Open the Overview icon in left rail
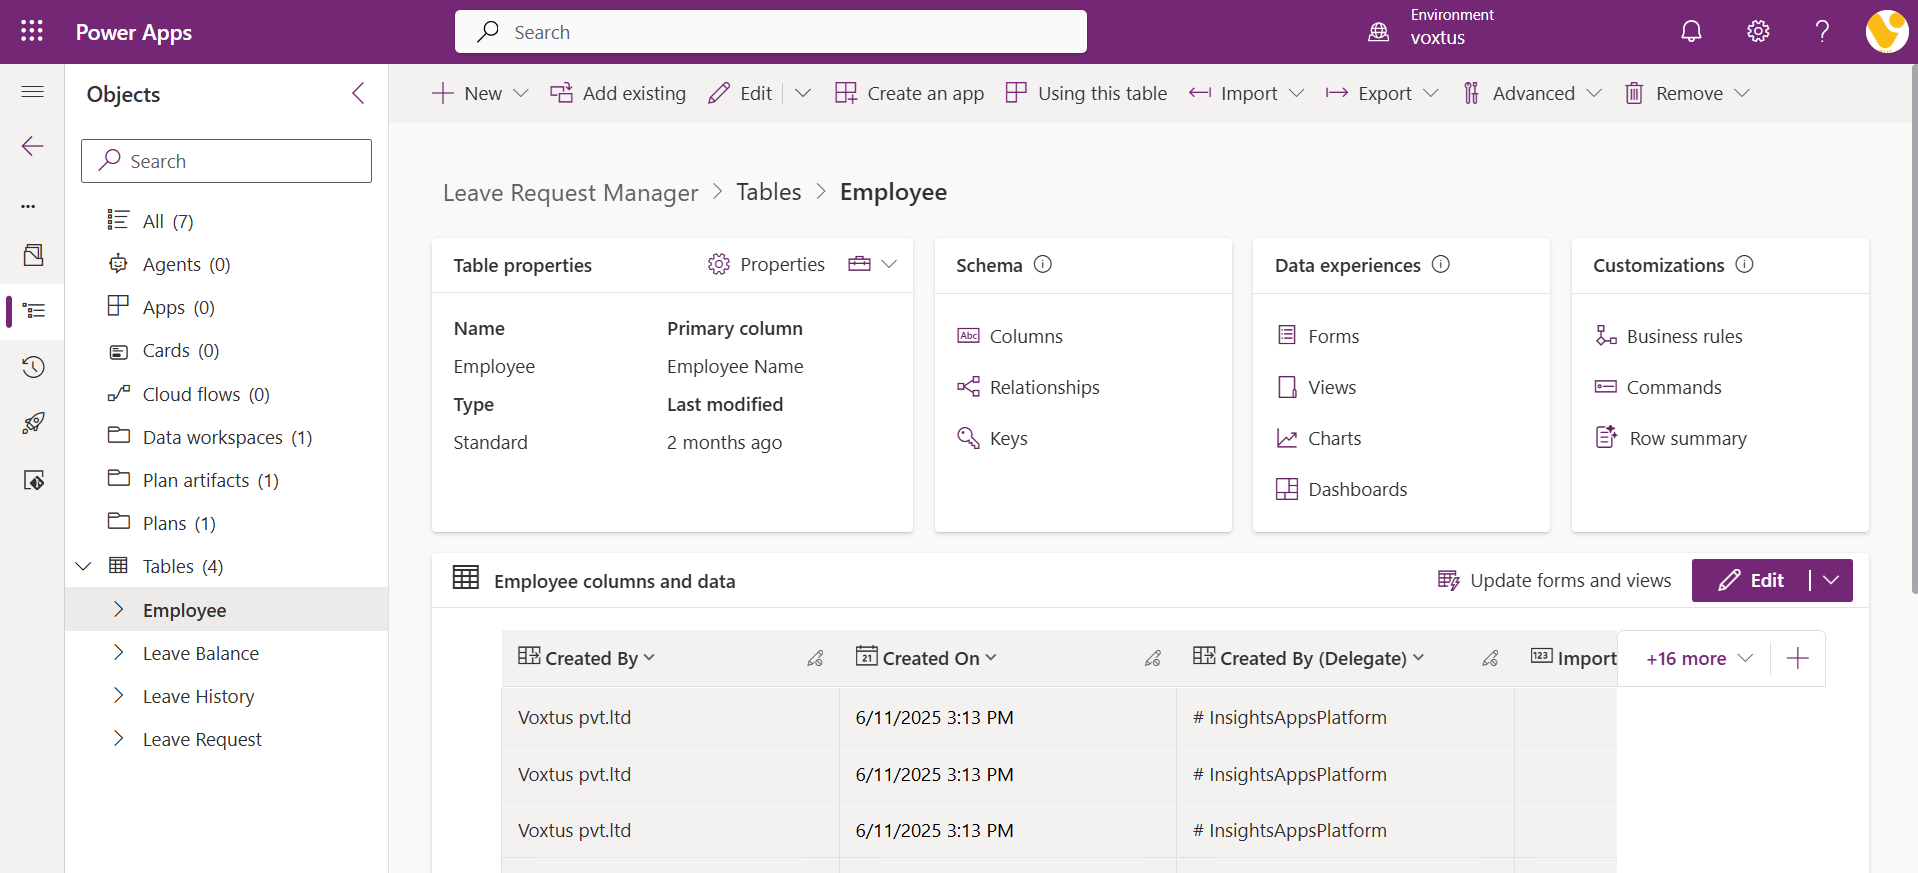This screenshot has height=873, width=1918. coord(33,255)
